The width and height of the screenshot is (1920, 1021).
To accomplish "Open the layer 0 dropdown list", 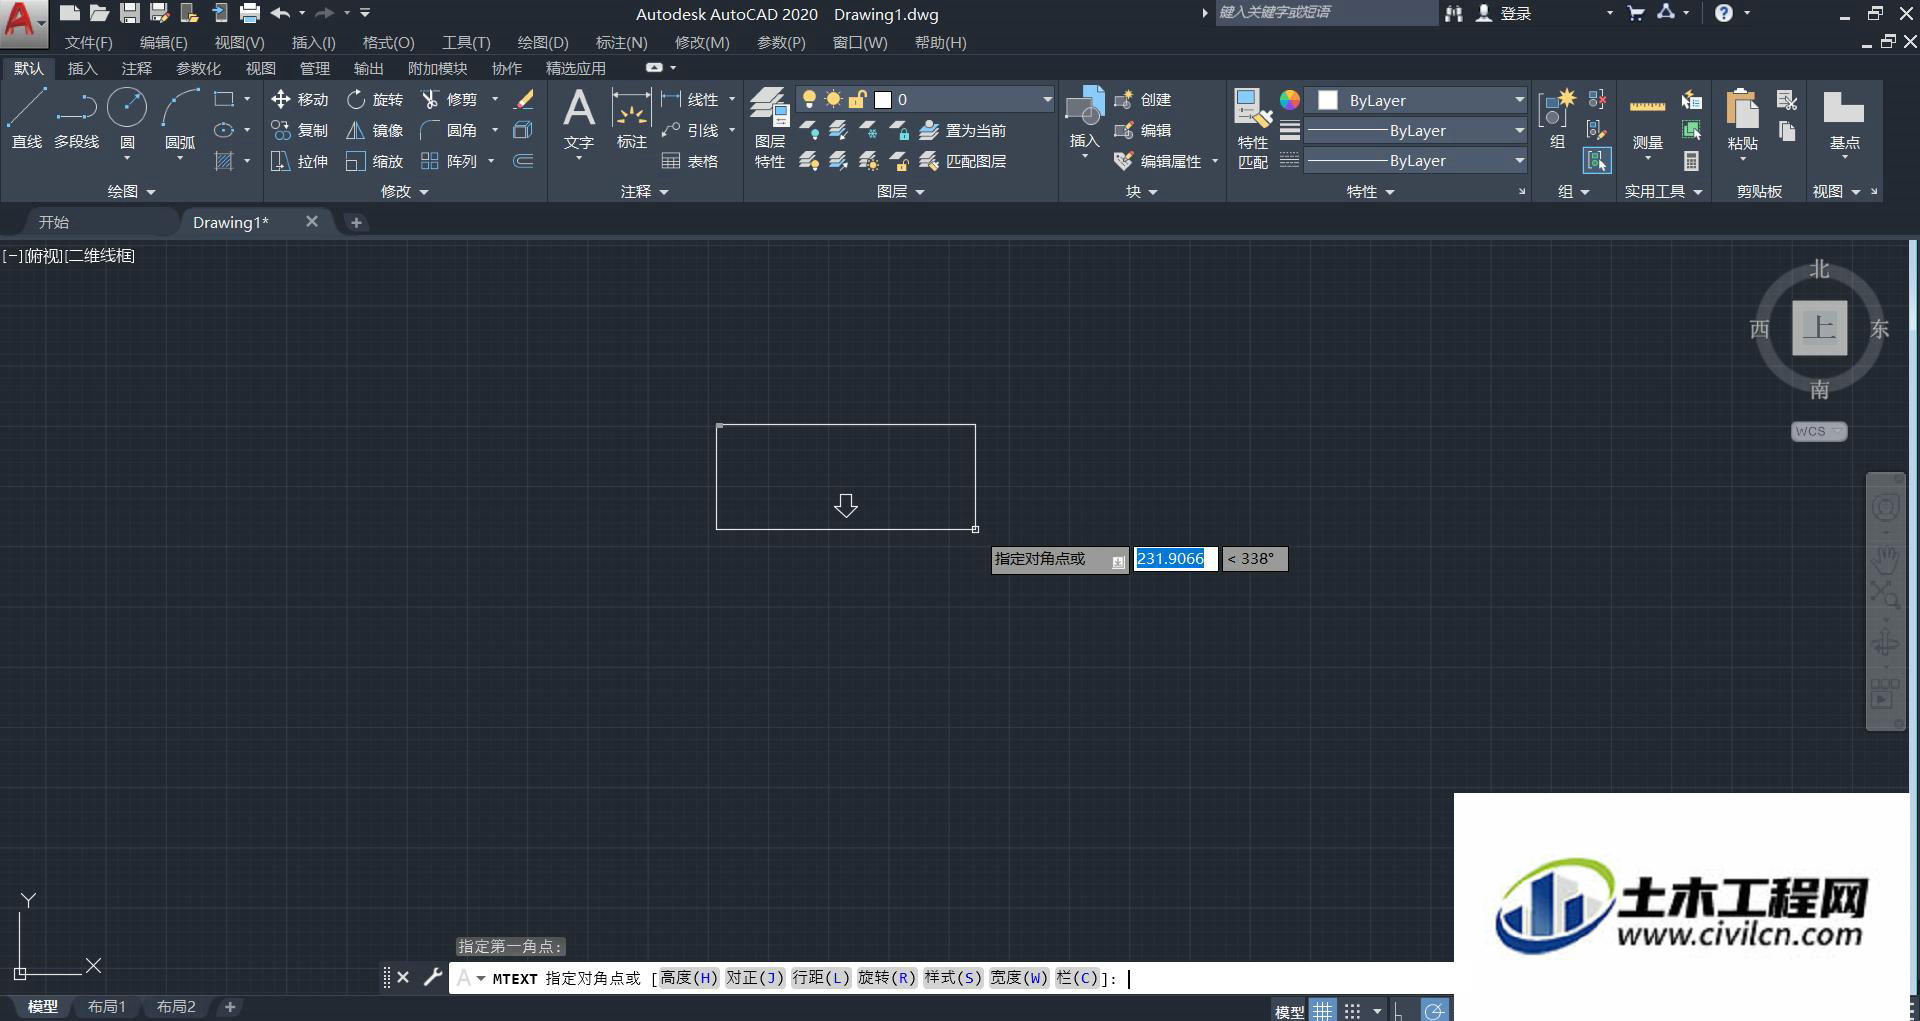I will tap(1047, 99).
